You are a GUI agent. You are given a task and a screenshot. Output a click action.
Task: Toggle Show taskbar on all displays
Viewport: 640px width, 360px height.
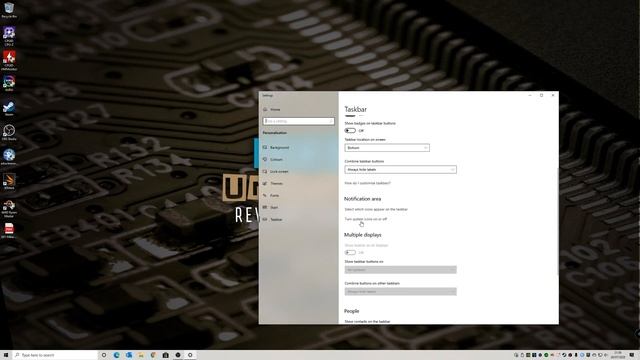[x=350, y=253]
